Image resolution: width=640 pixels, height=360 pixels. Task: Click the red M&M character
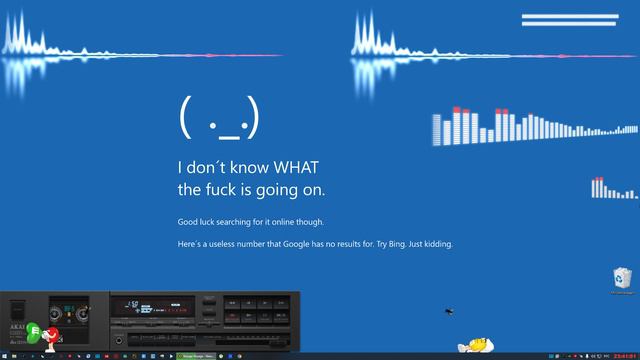51,339
